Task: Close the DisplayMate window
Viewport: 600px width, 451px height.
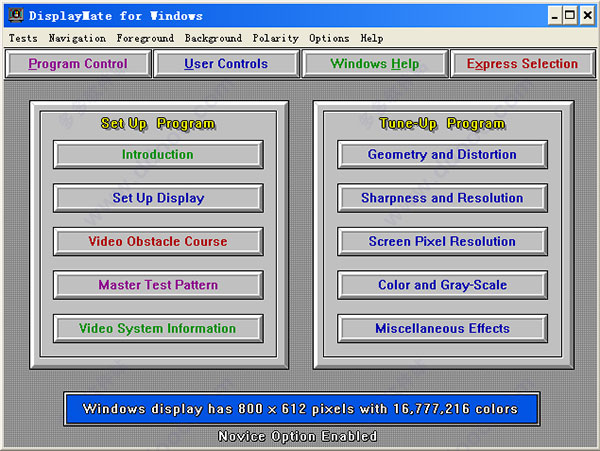Action: (587, 16)
